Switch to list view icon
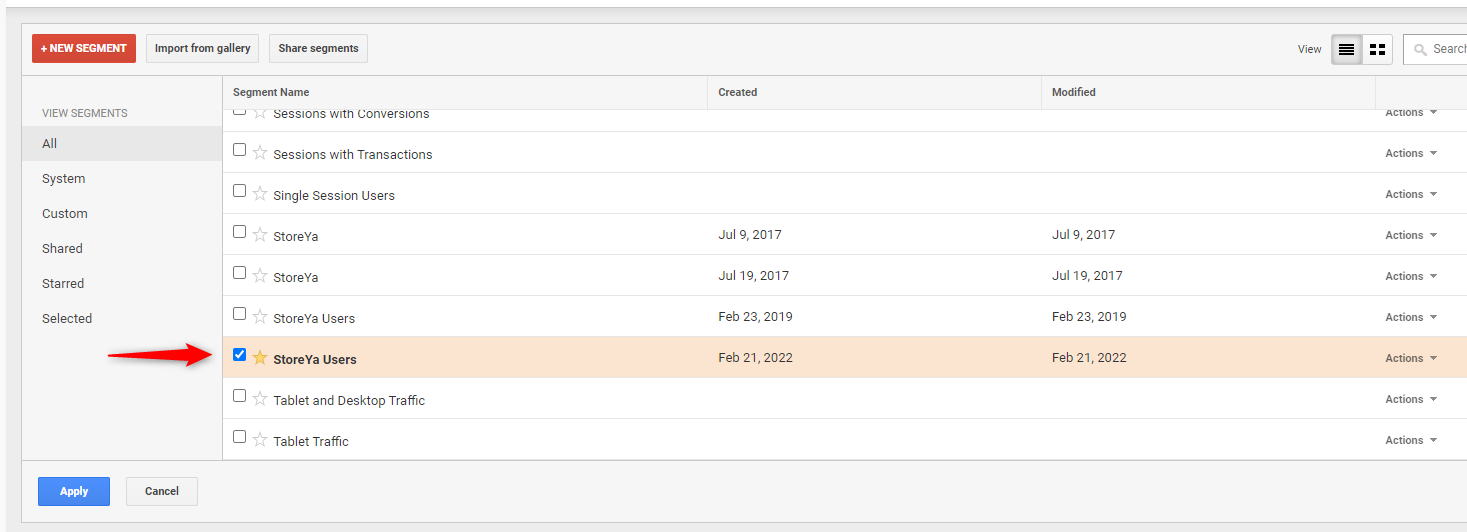 click(x=1346, y=49)
